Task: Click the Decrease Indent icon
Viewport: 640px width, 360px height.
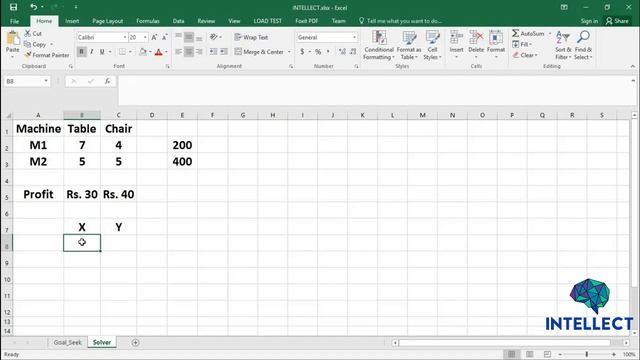Action: click(x=213, y=52)
